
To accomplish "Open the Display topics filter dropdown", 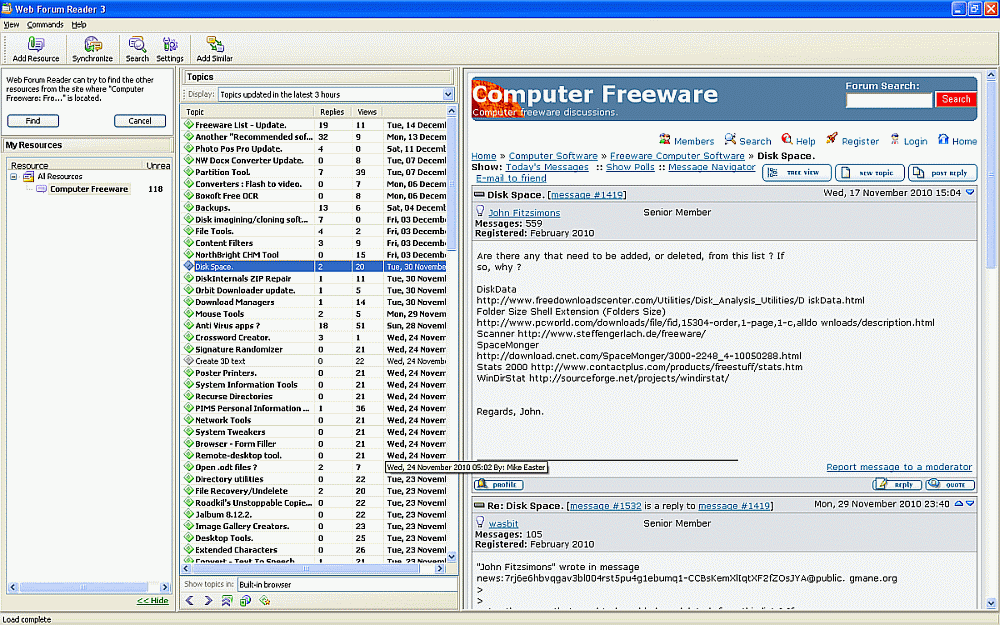I will coord(448,94).
